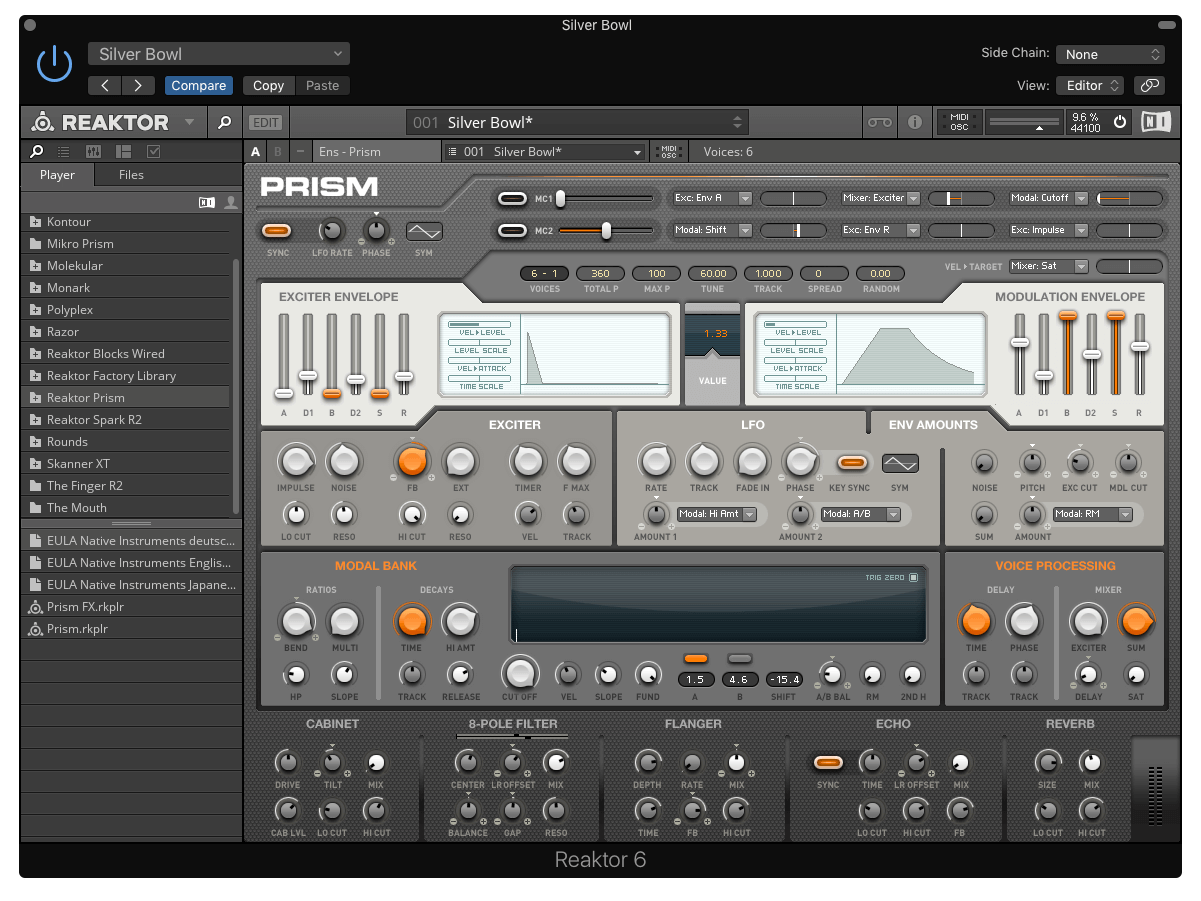Viewport: 1201px width, 901px height.
Task: Open the Silver Bowl preset dropdown in the header
Action: tap(219, 54)
